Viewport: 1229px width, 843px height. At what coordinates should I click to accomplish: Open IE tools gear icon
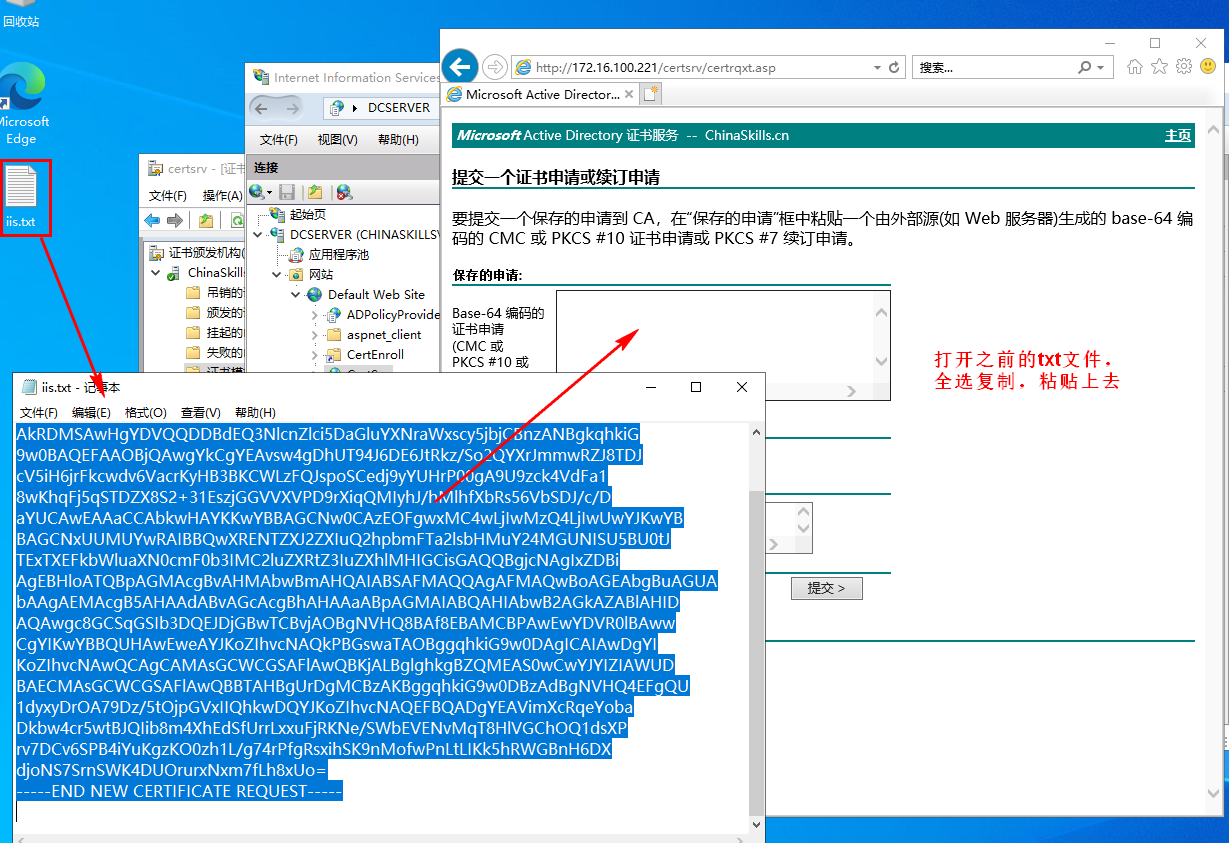point(1184,67)
